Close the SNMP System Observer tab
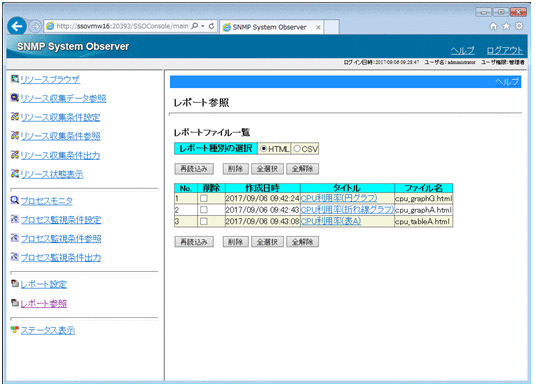Viewport: 535px width, 388px height. tap(318, 27)
